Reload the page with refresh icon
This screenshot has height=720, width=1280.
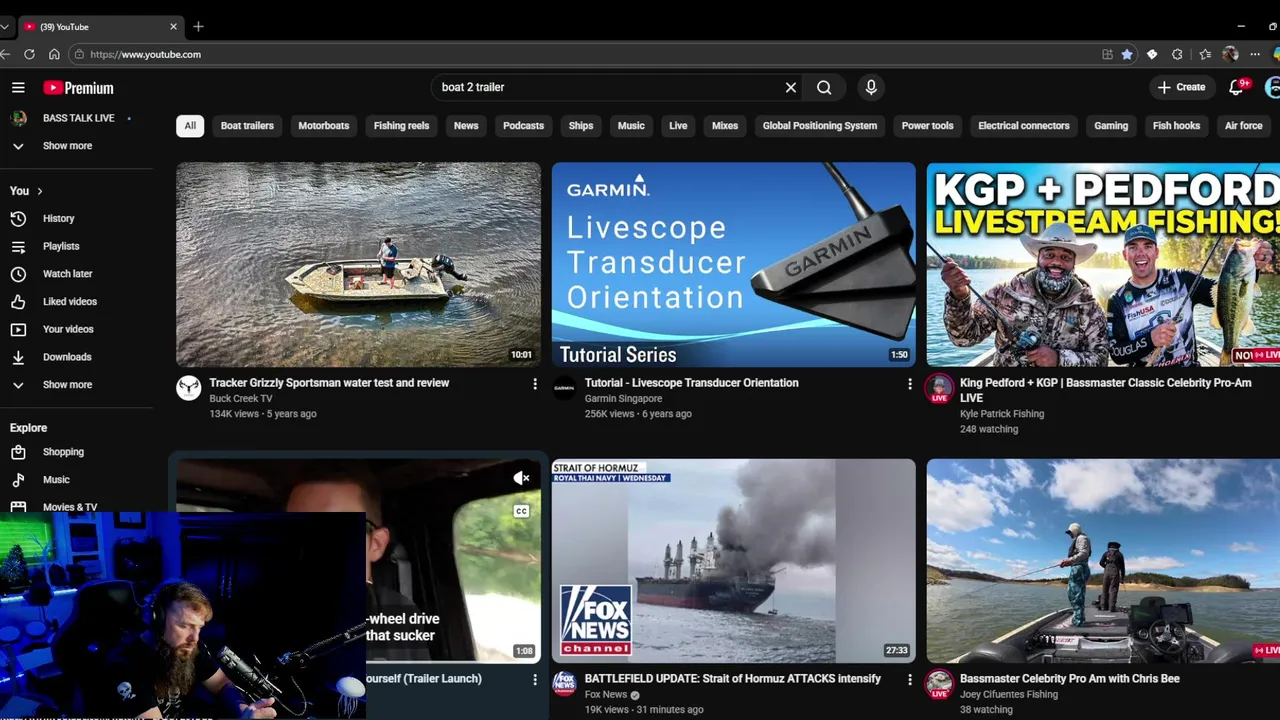coord(29,54)
